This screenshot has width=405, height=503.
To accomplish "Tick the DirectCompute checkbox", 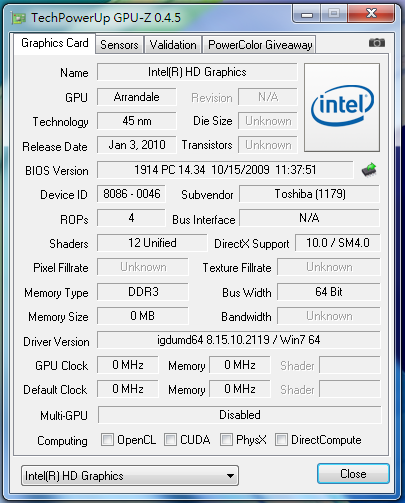I will 281,440.
